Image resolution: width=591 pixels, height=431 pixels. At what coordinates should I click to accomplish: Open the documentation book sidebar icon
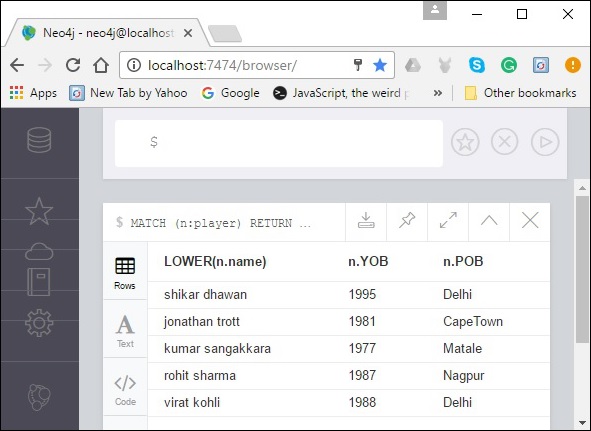point(39,282)
